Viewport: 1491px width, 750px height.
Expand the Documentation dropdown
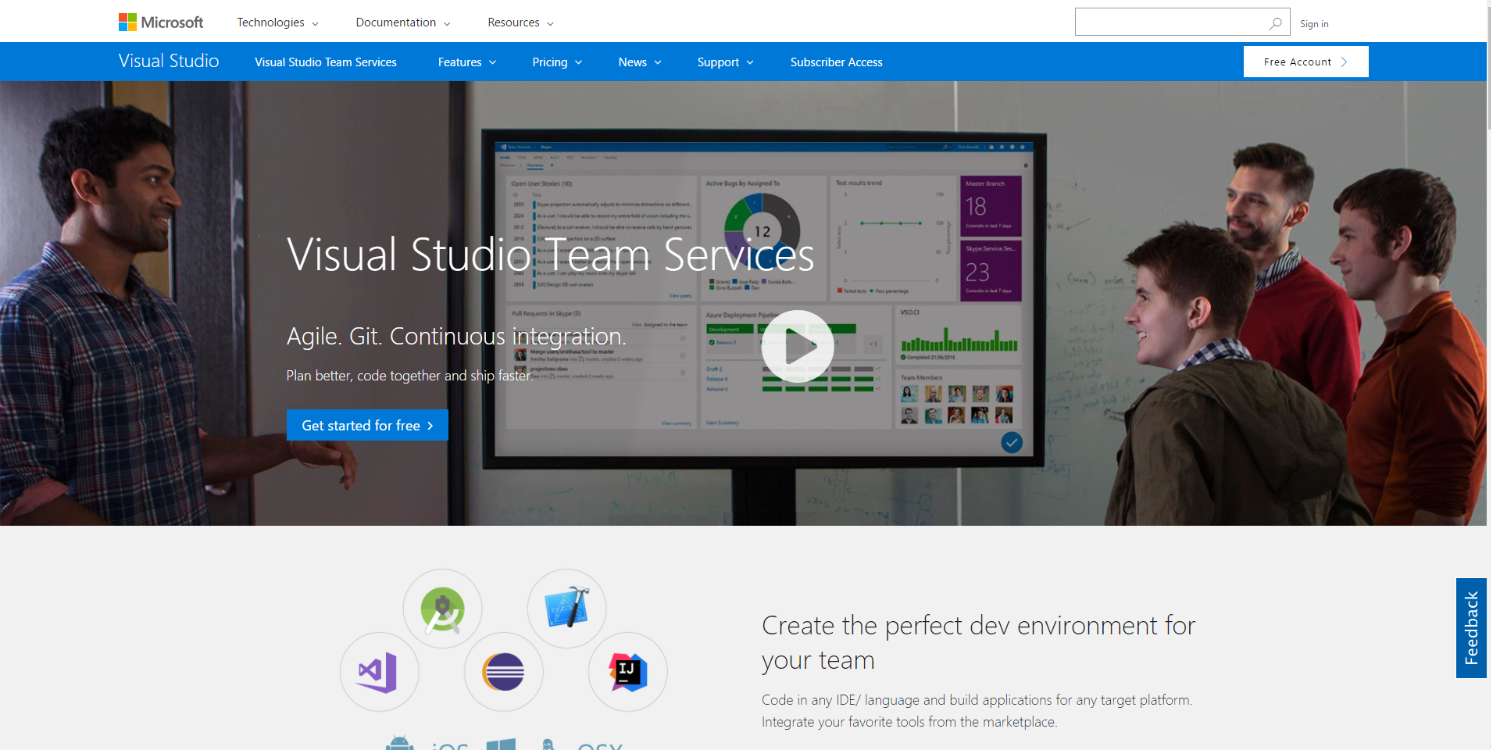403,22
